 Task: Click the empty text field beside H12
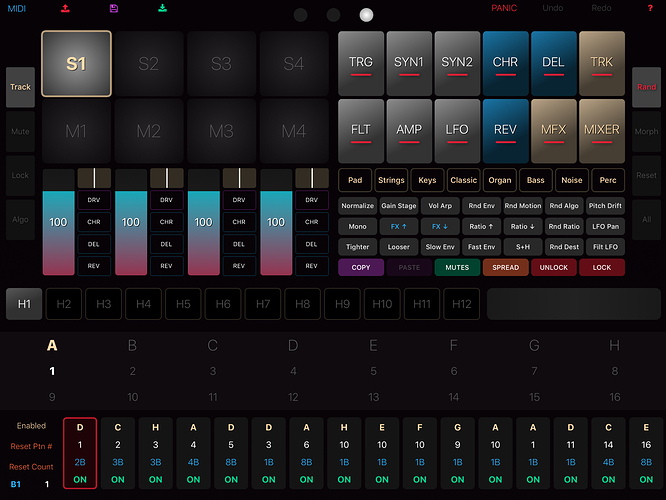574,304
